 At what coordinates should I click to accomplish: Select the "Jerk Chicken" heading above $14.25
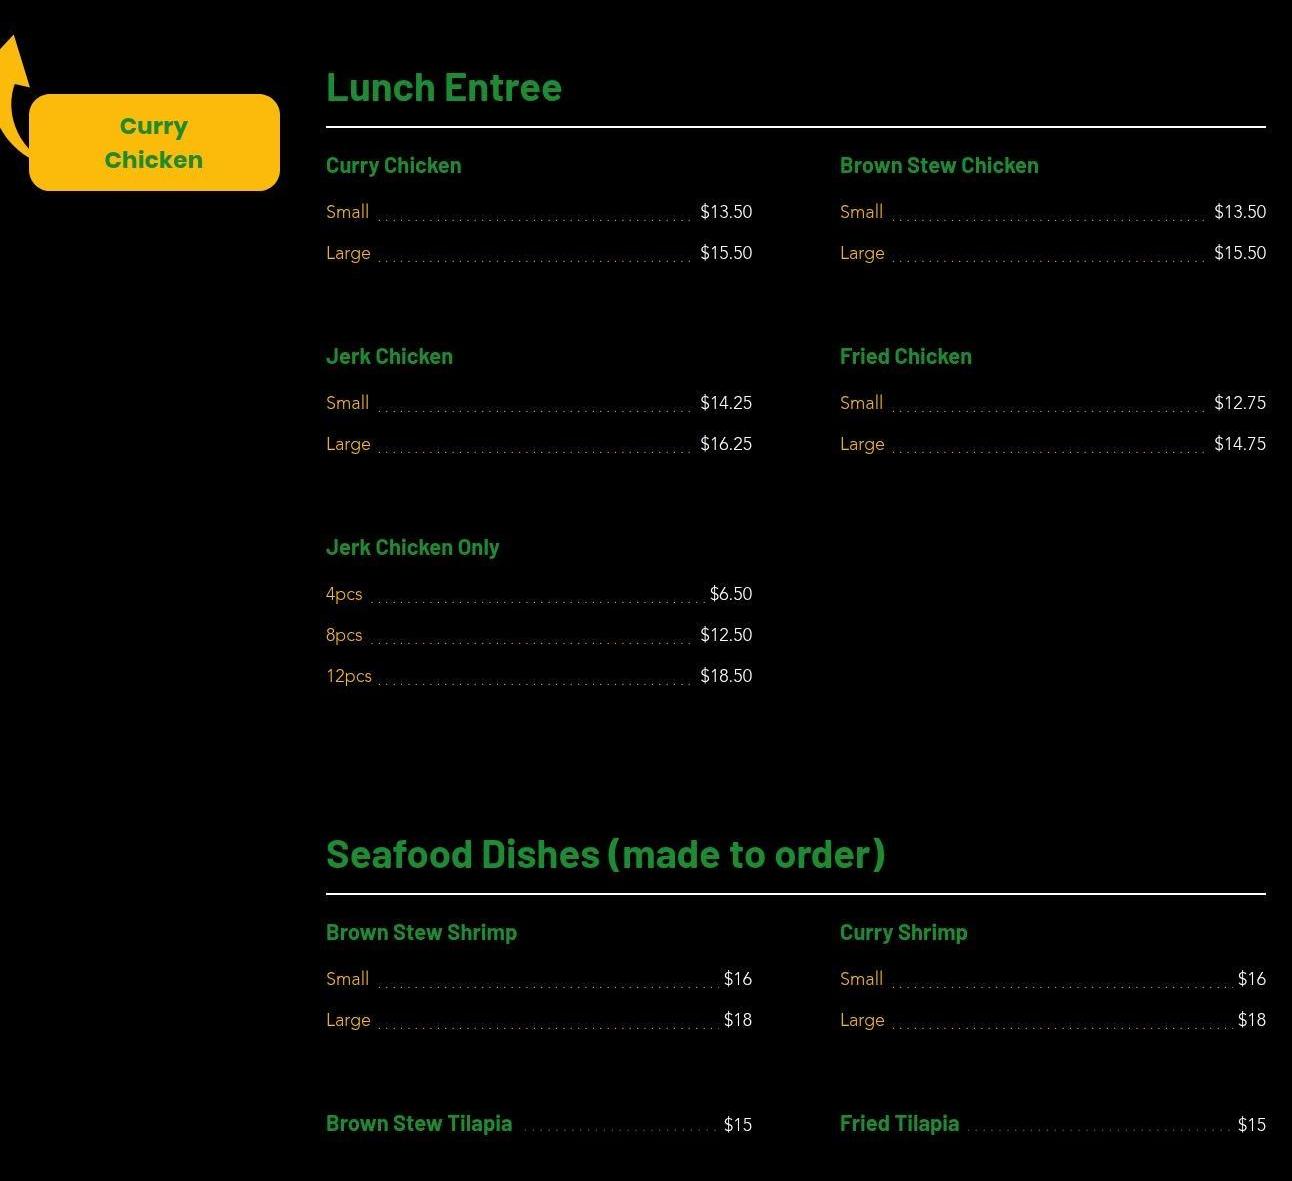coord(389,357)
